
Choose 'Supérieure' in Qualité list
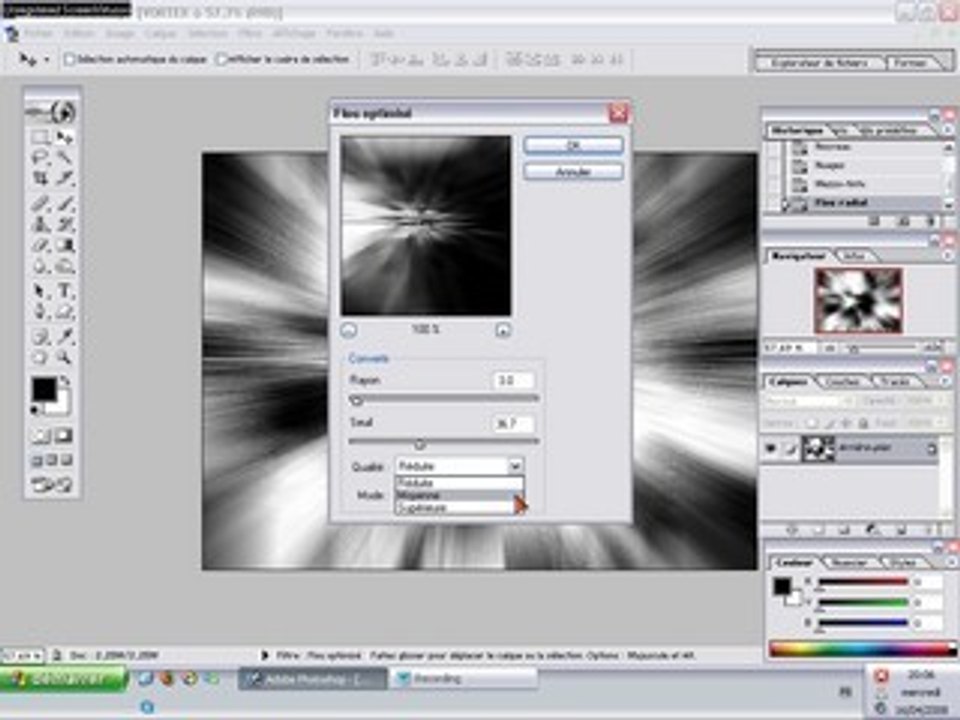coord(459,508)
